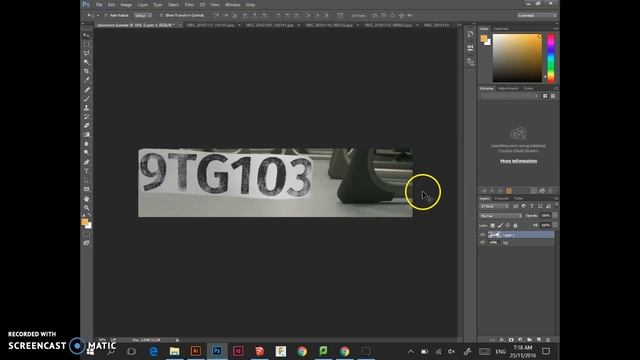Open the Opacity slider dropdown arrow
The width and height of the screenshot is (640, 360).
pyautogui.click(x=555, y=216)
